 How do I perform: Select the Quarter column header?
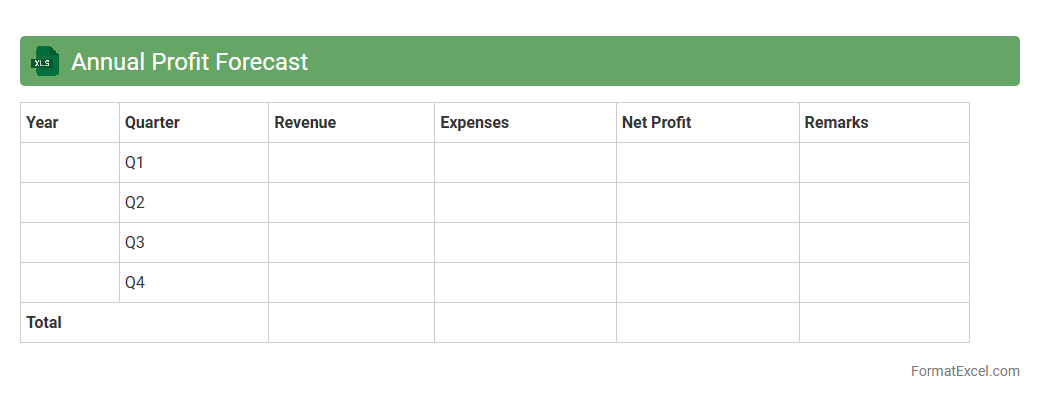click(x=193, y=123)
